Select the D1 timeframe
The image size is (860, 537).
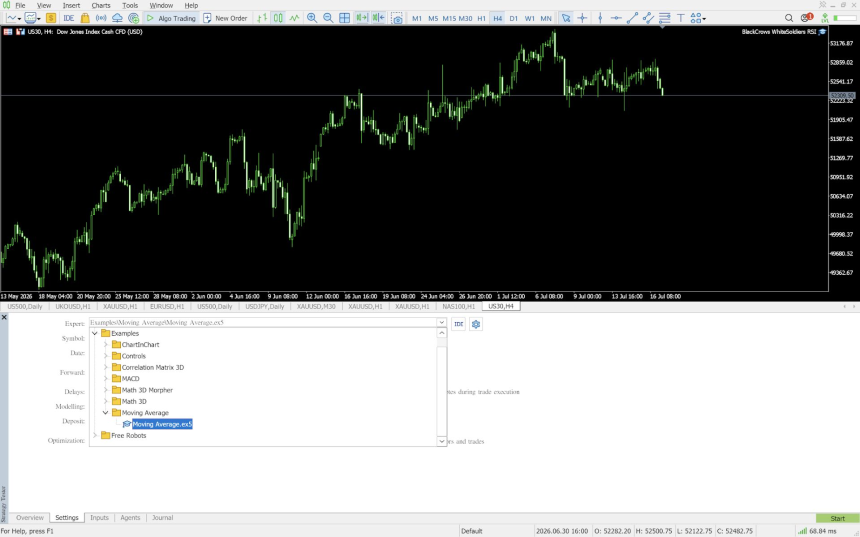513,18
